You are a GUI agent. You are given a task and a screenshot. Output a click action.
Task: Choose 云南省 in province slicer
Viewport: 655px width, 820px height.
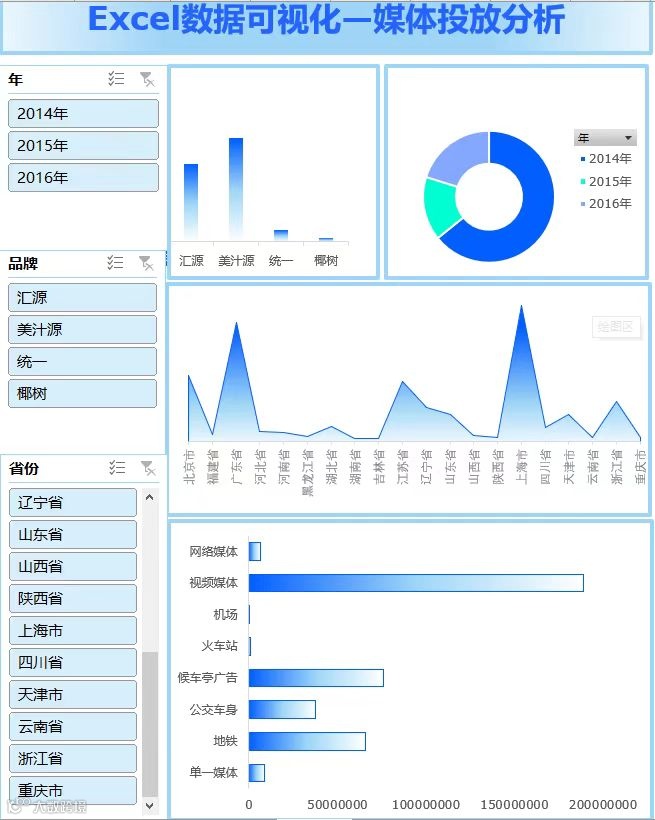(73, 726)
